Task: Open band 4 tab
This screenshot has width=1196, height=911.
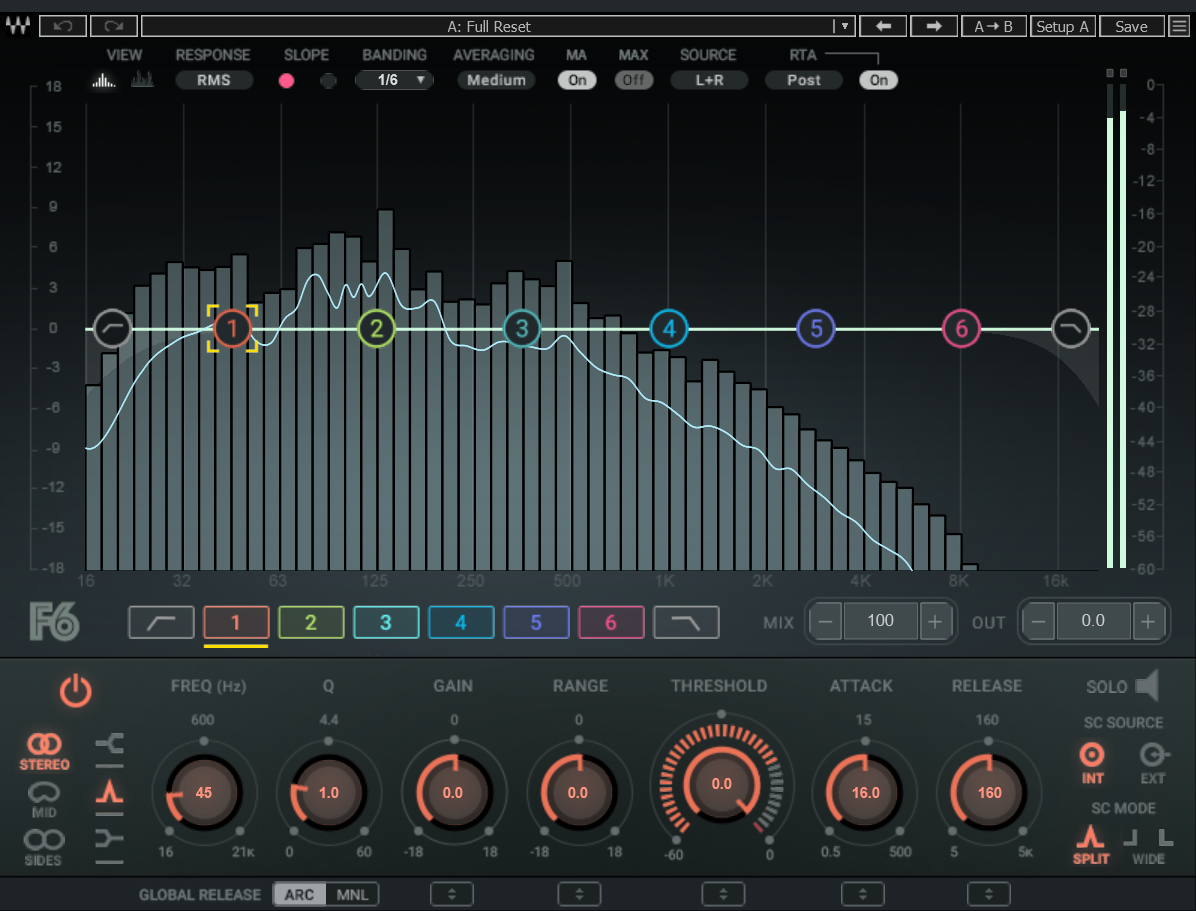Action: (461, 623)
